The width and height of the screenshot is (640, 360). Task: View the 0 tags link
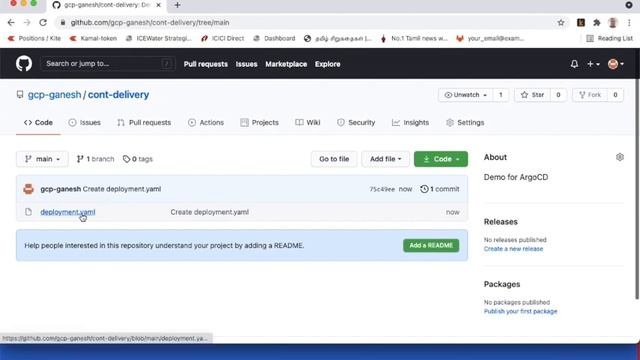pyautogui.click(x=138, y=159)
